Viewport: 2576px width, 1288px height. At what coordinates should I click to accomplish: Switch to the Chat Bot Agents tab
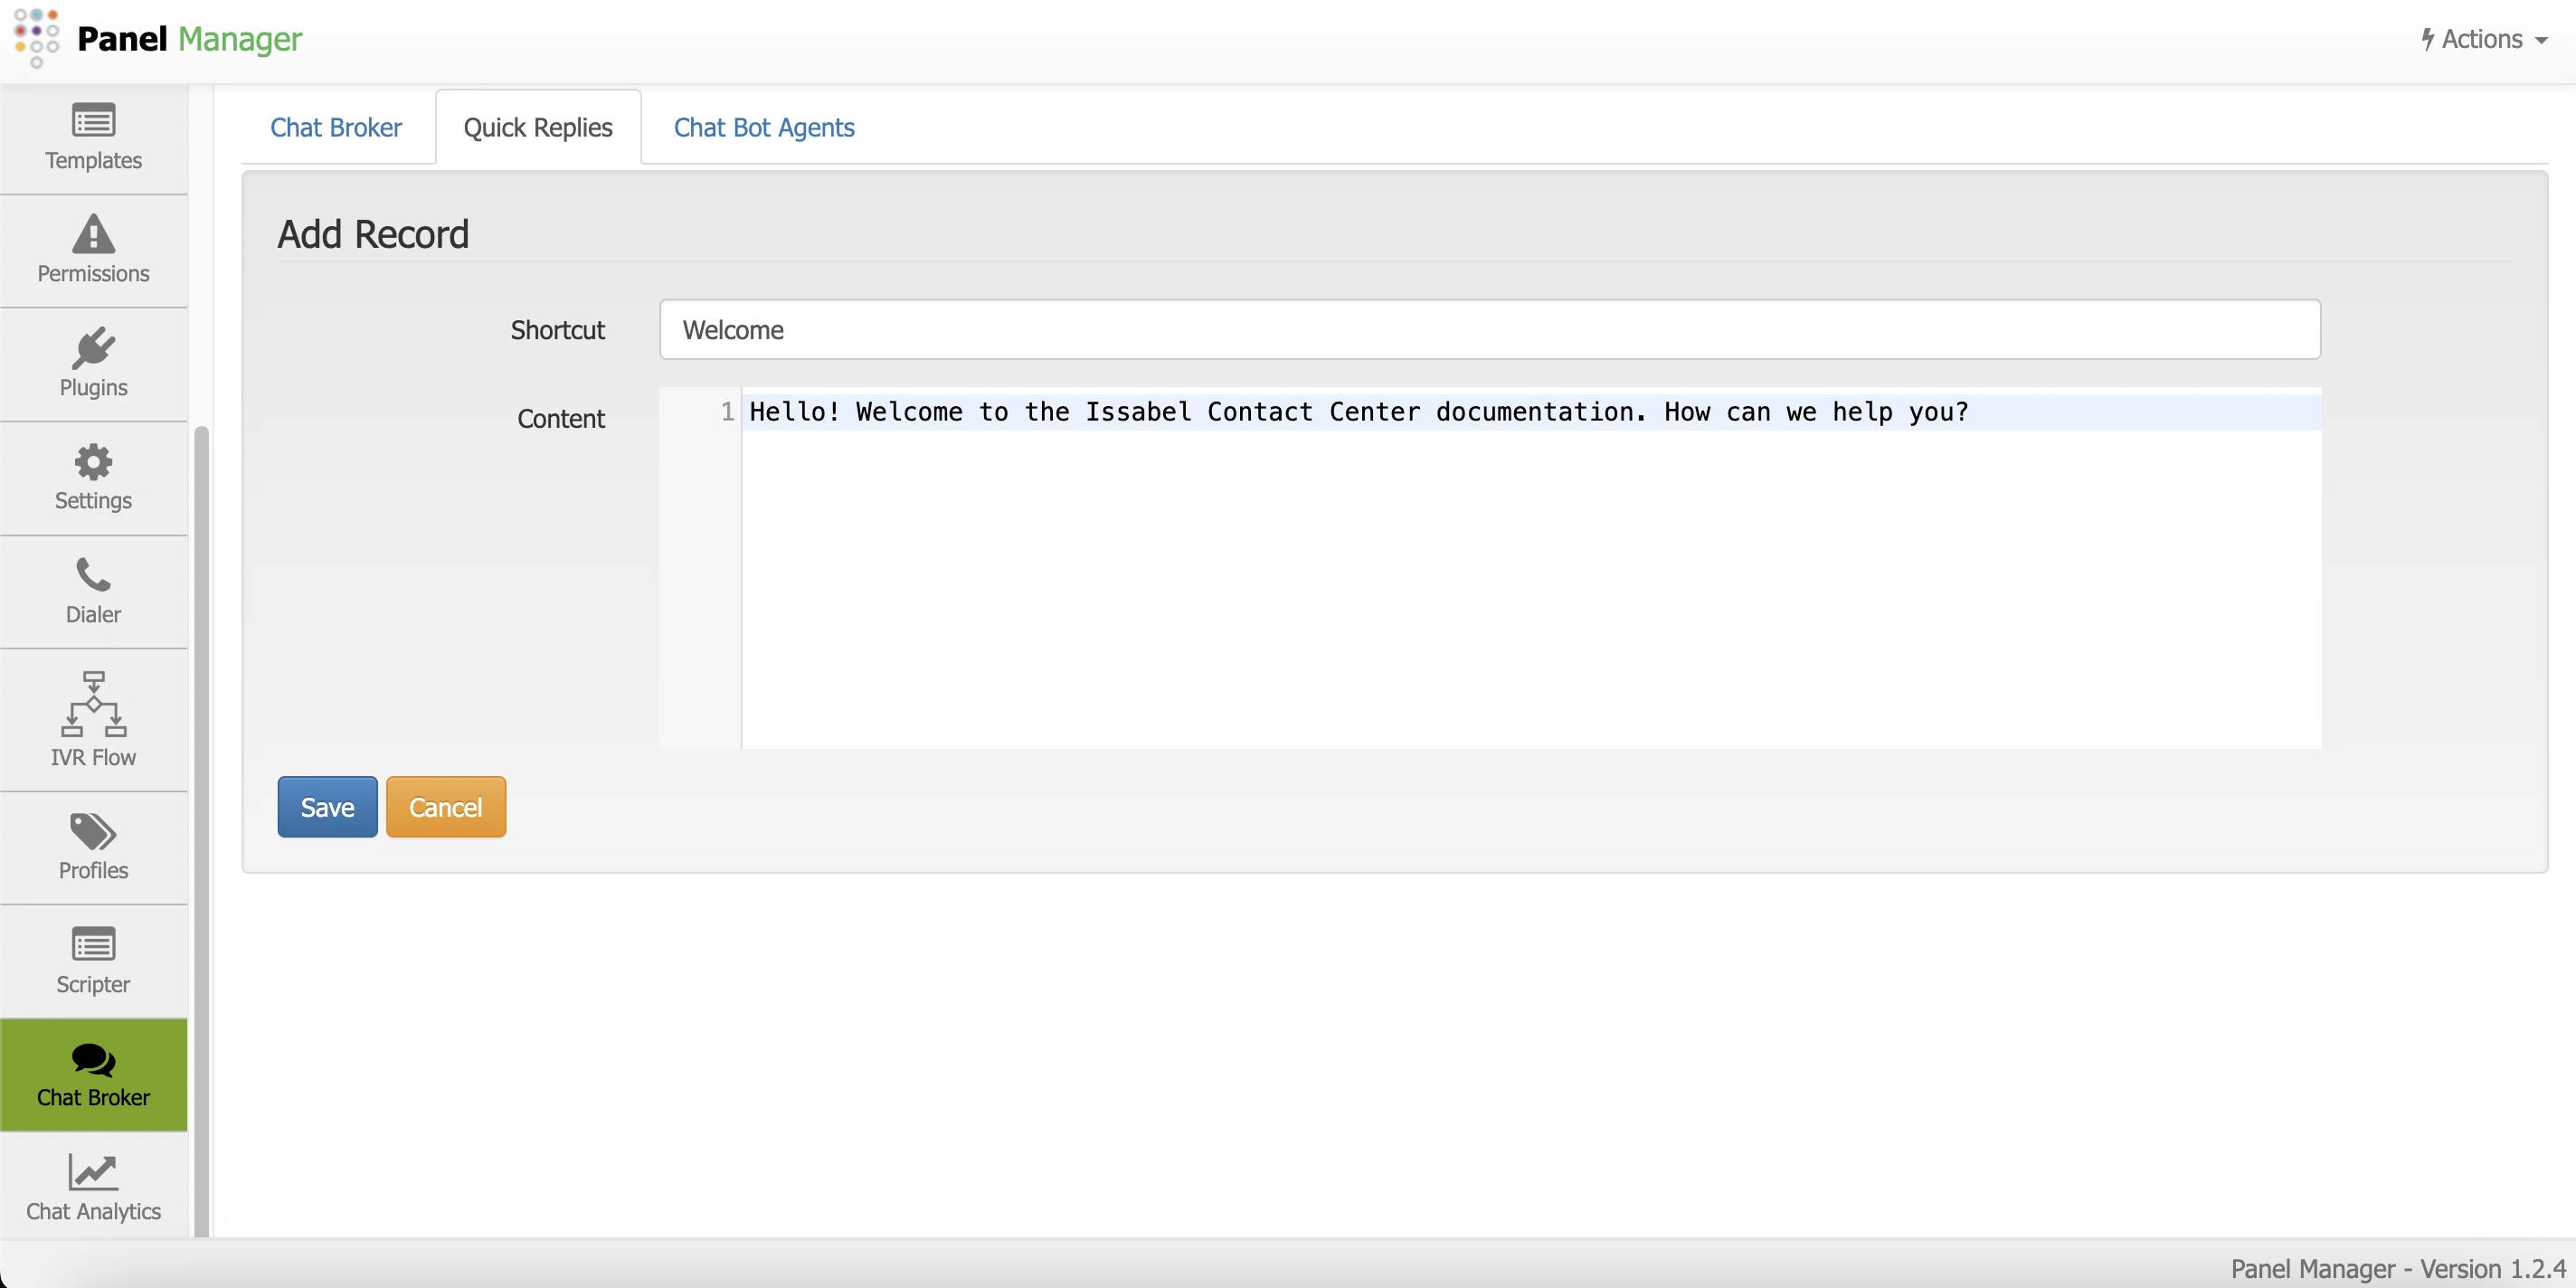[x=764, y=127]
